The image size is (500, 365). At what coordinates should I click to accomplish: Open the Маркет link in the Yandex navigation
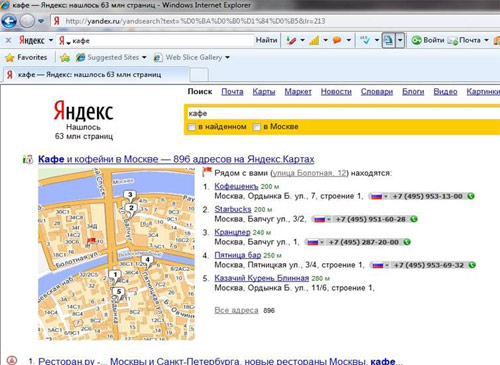298,92
